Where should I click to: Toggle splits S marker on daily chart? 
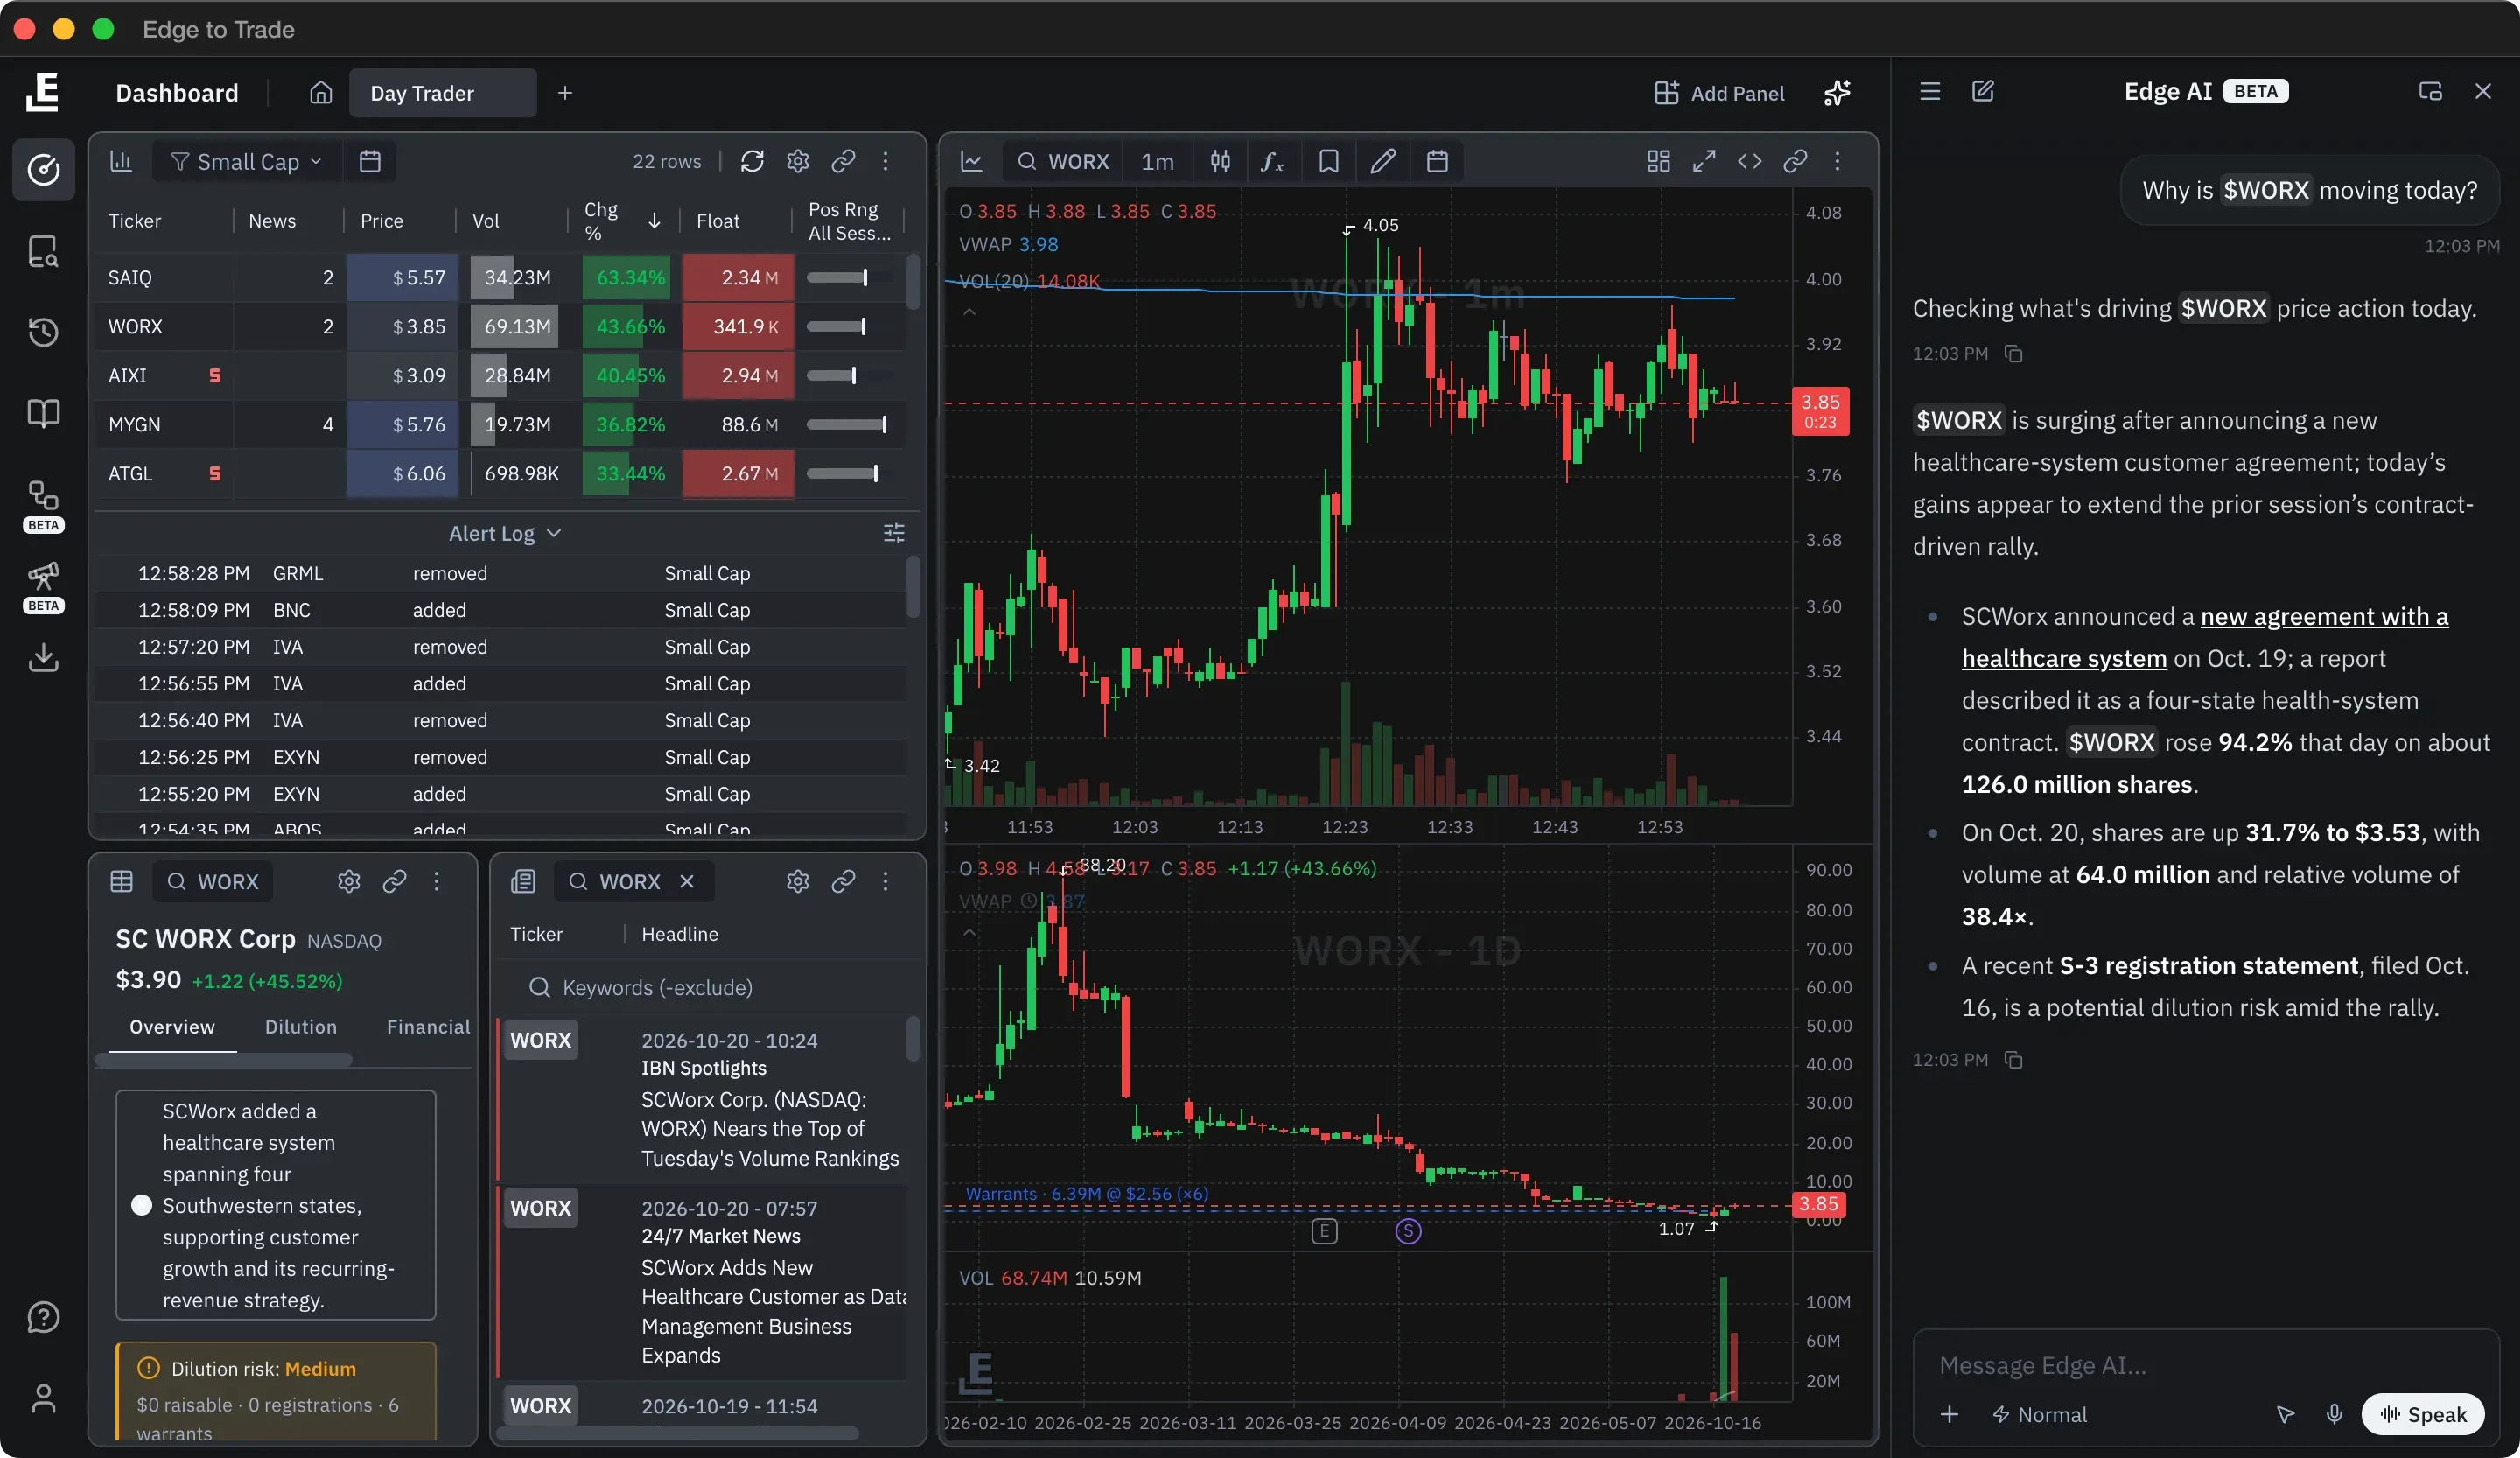coord(1408,1231)
